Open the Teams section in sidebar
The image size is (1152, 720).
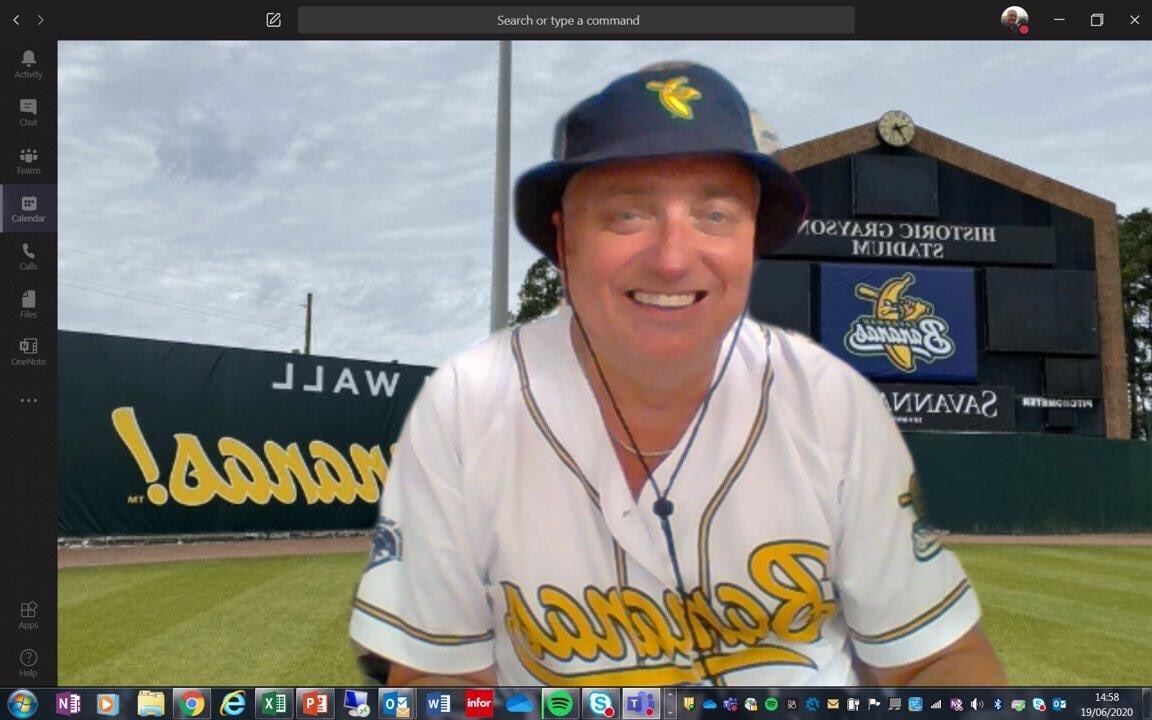pyautogui.click(x=28, y=161)
